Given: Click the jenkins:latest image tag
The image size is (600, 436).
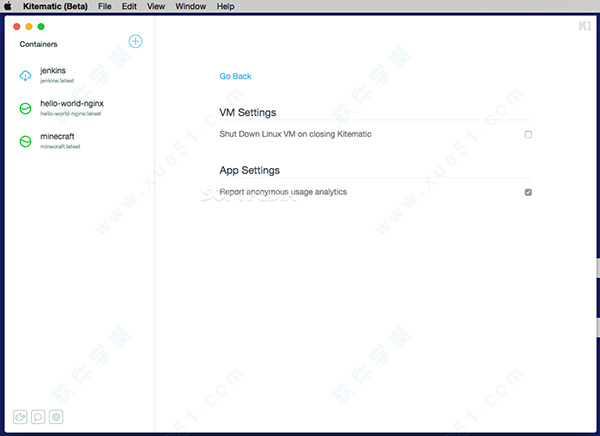Looking at the screenshot, I should 57,81.
